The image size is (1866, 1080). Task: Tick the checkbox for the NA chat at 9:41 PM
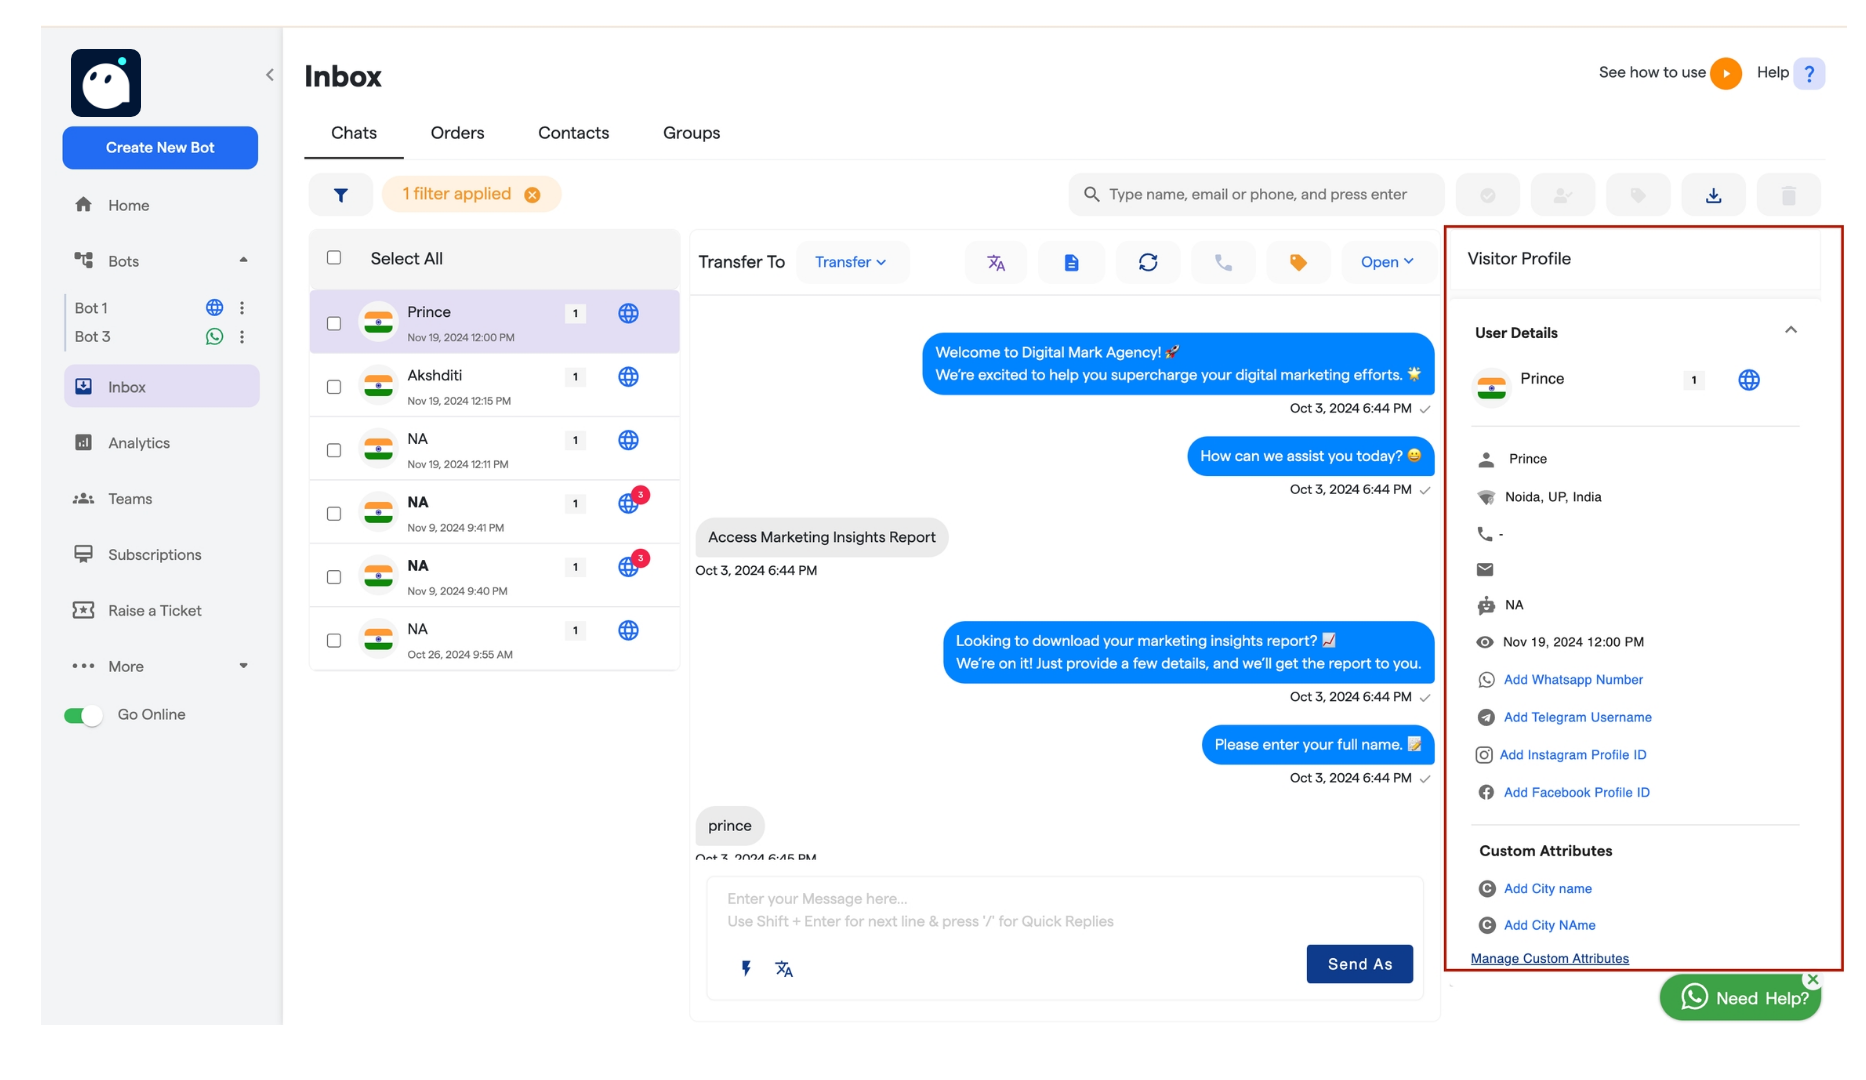[334, 514]
